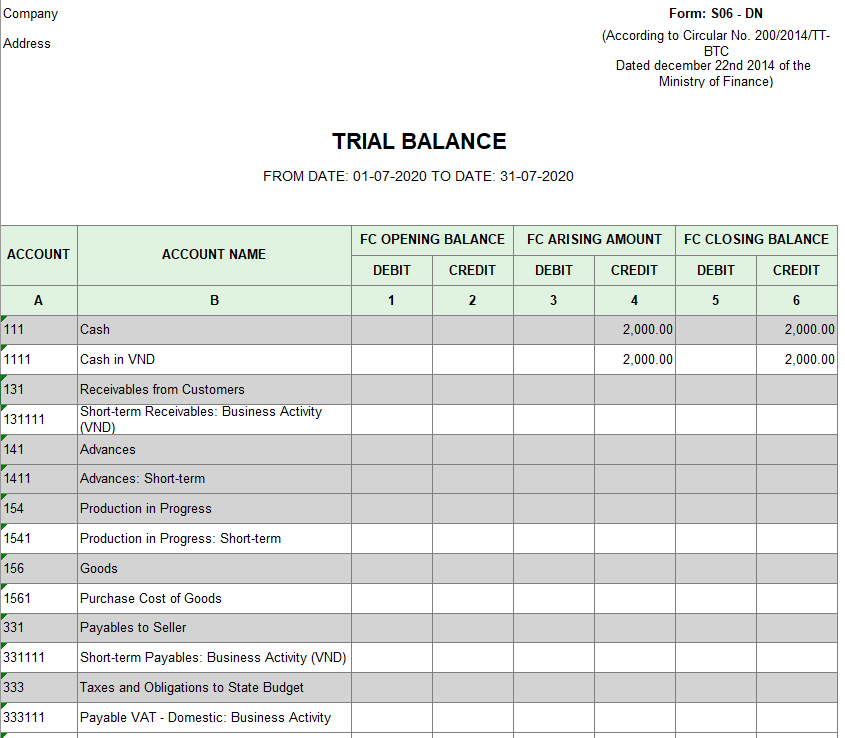Click the green corner marker on account 111
This screenshot has width=845, height=738.
pyautogui.click(x=4, y=319)
